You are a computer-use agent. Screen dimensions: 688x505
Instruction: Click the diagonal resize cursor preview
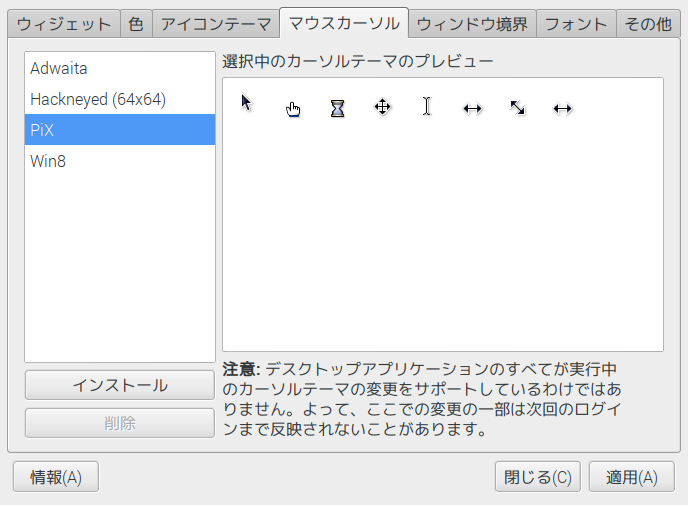[x=518, y=108]
